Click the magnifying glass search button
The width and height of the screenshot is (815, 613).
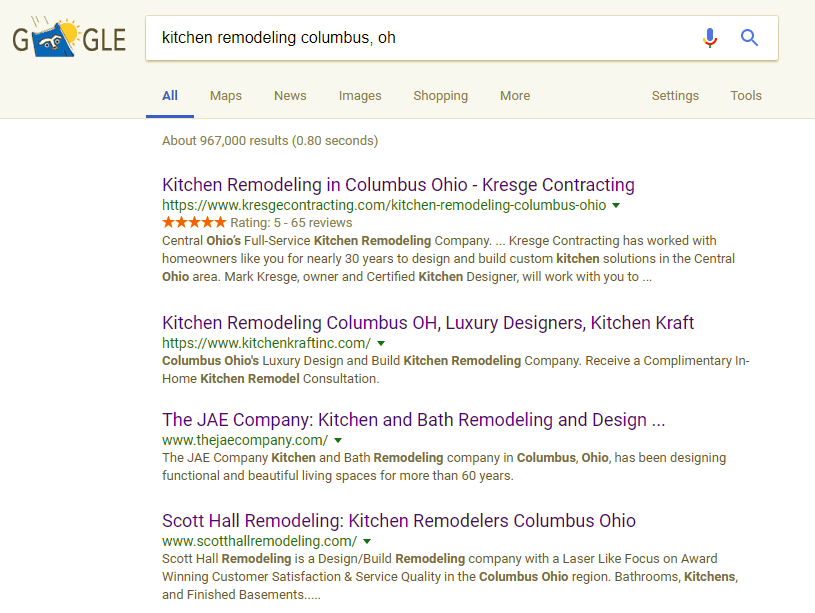click(749, 38)
